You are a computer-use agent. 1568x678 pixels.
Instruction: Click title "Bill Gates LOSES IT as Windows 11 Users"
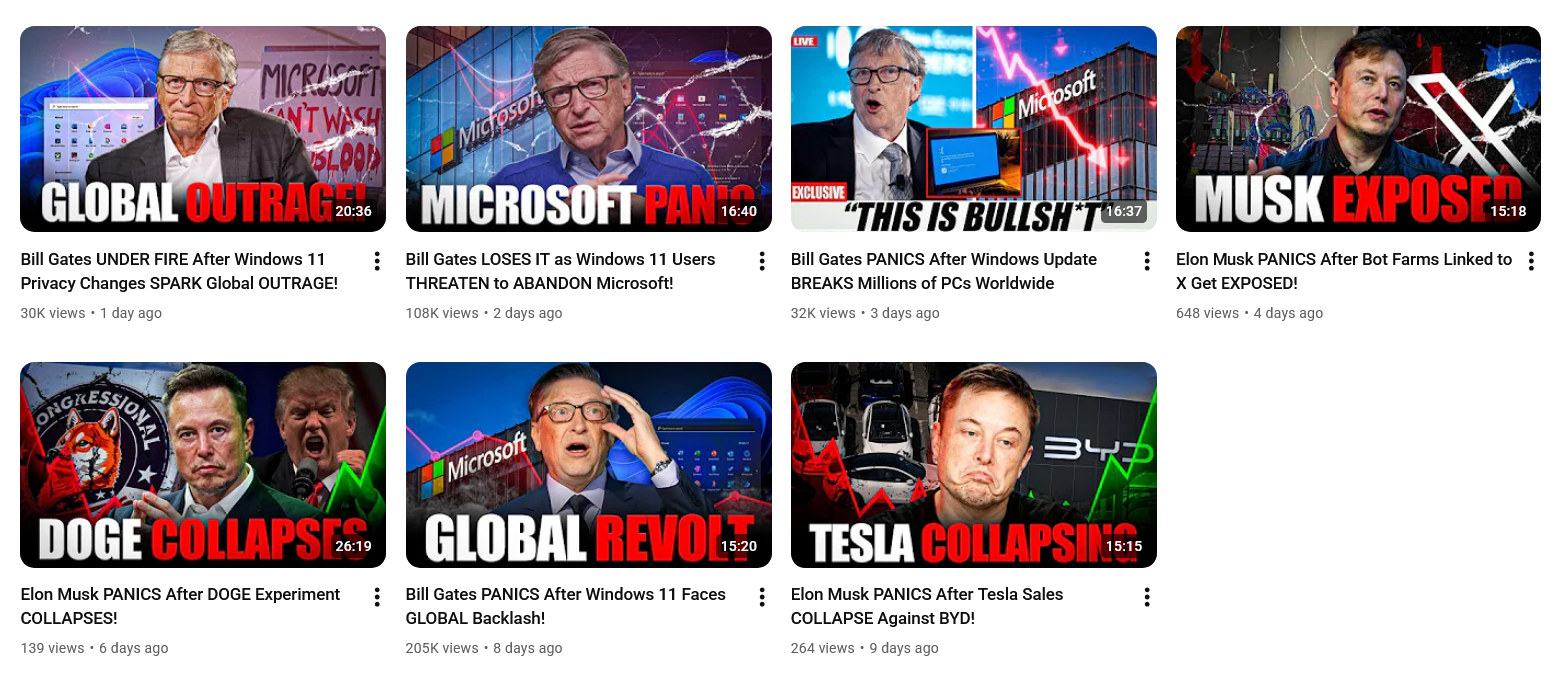coord(561,259)
